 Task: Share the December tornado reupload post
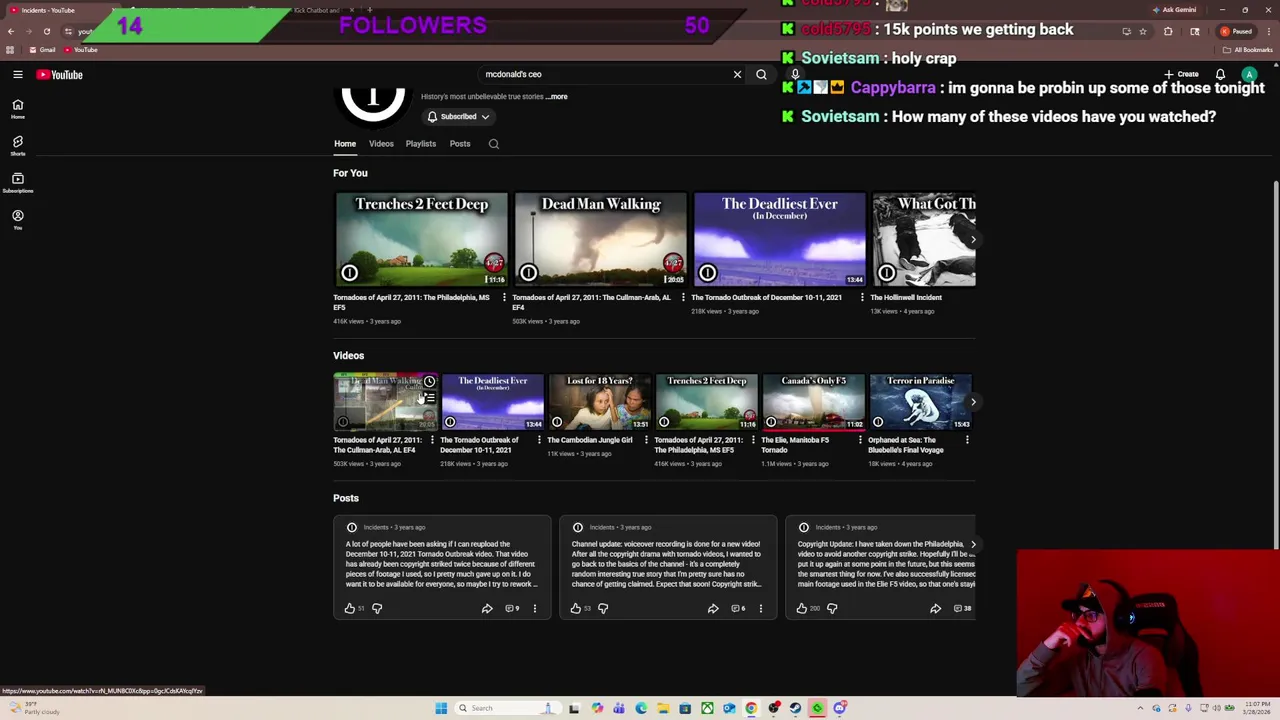pos(487,608)
